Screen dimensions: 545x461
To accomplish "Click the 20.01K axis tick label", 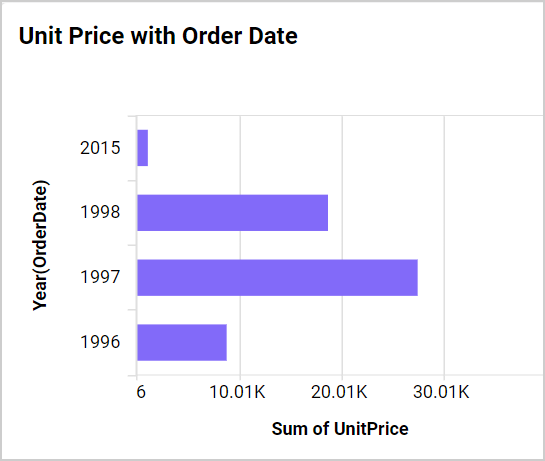I will 339,392.
